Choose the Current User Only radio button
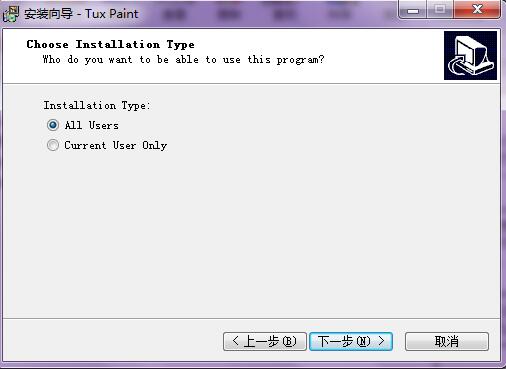 pos(53,145)
